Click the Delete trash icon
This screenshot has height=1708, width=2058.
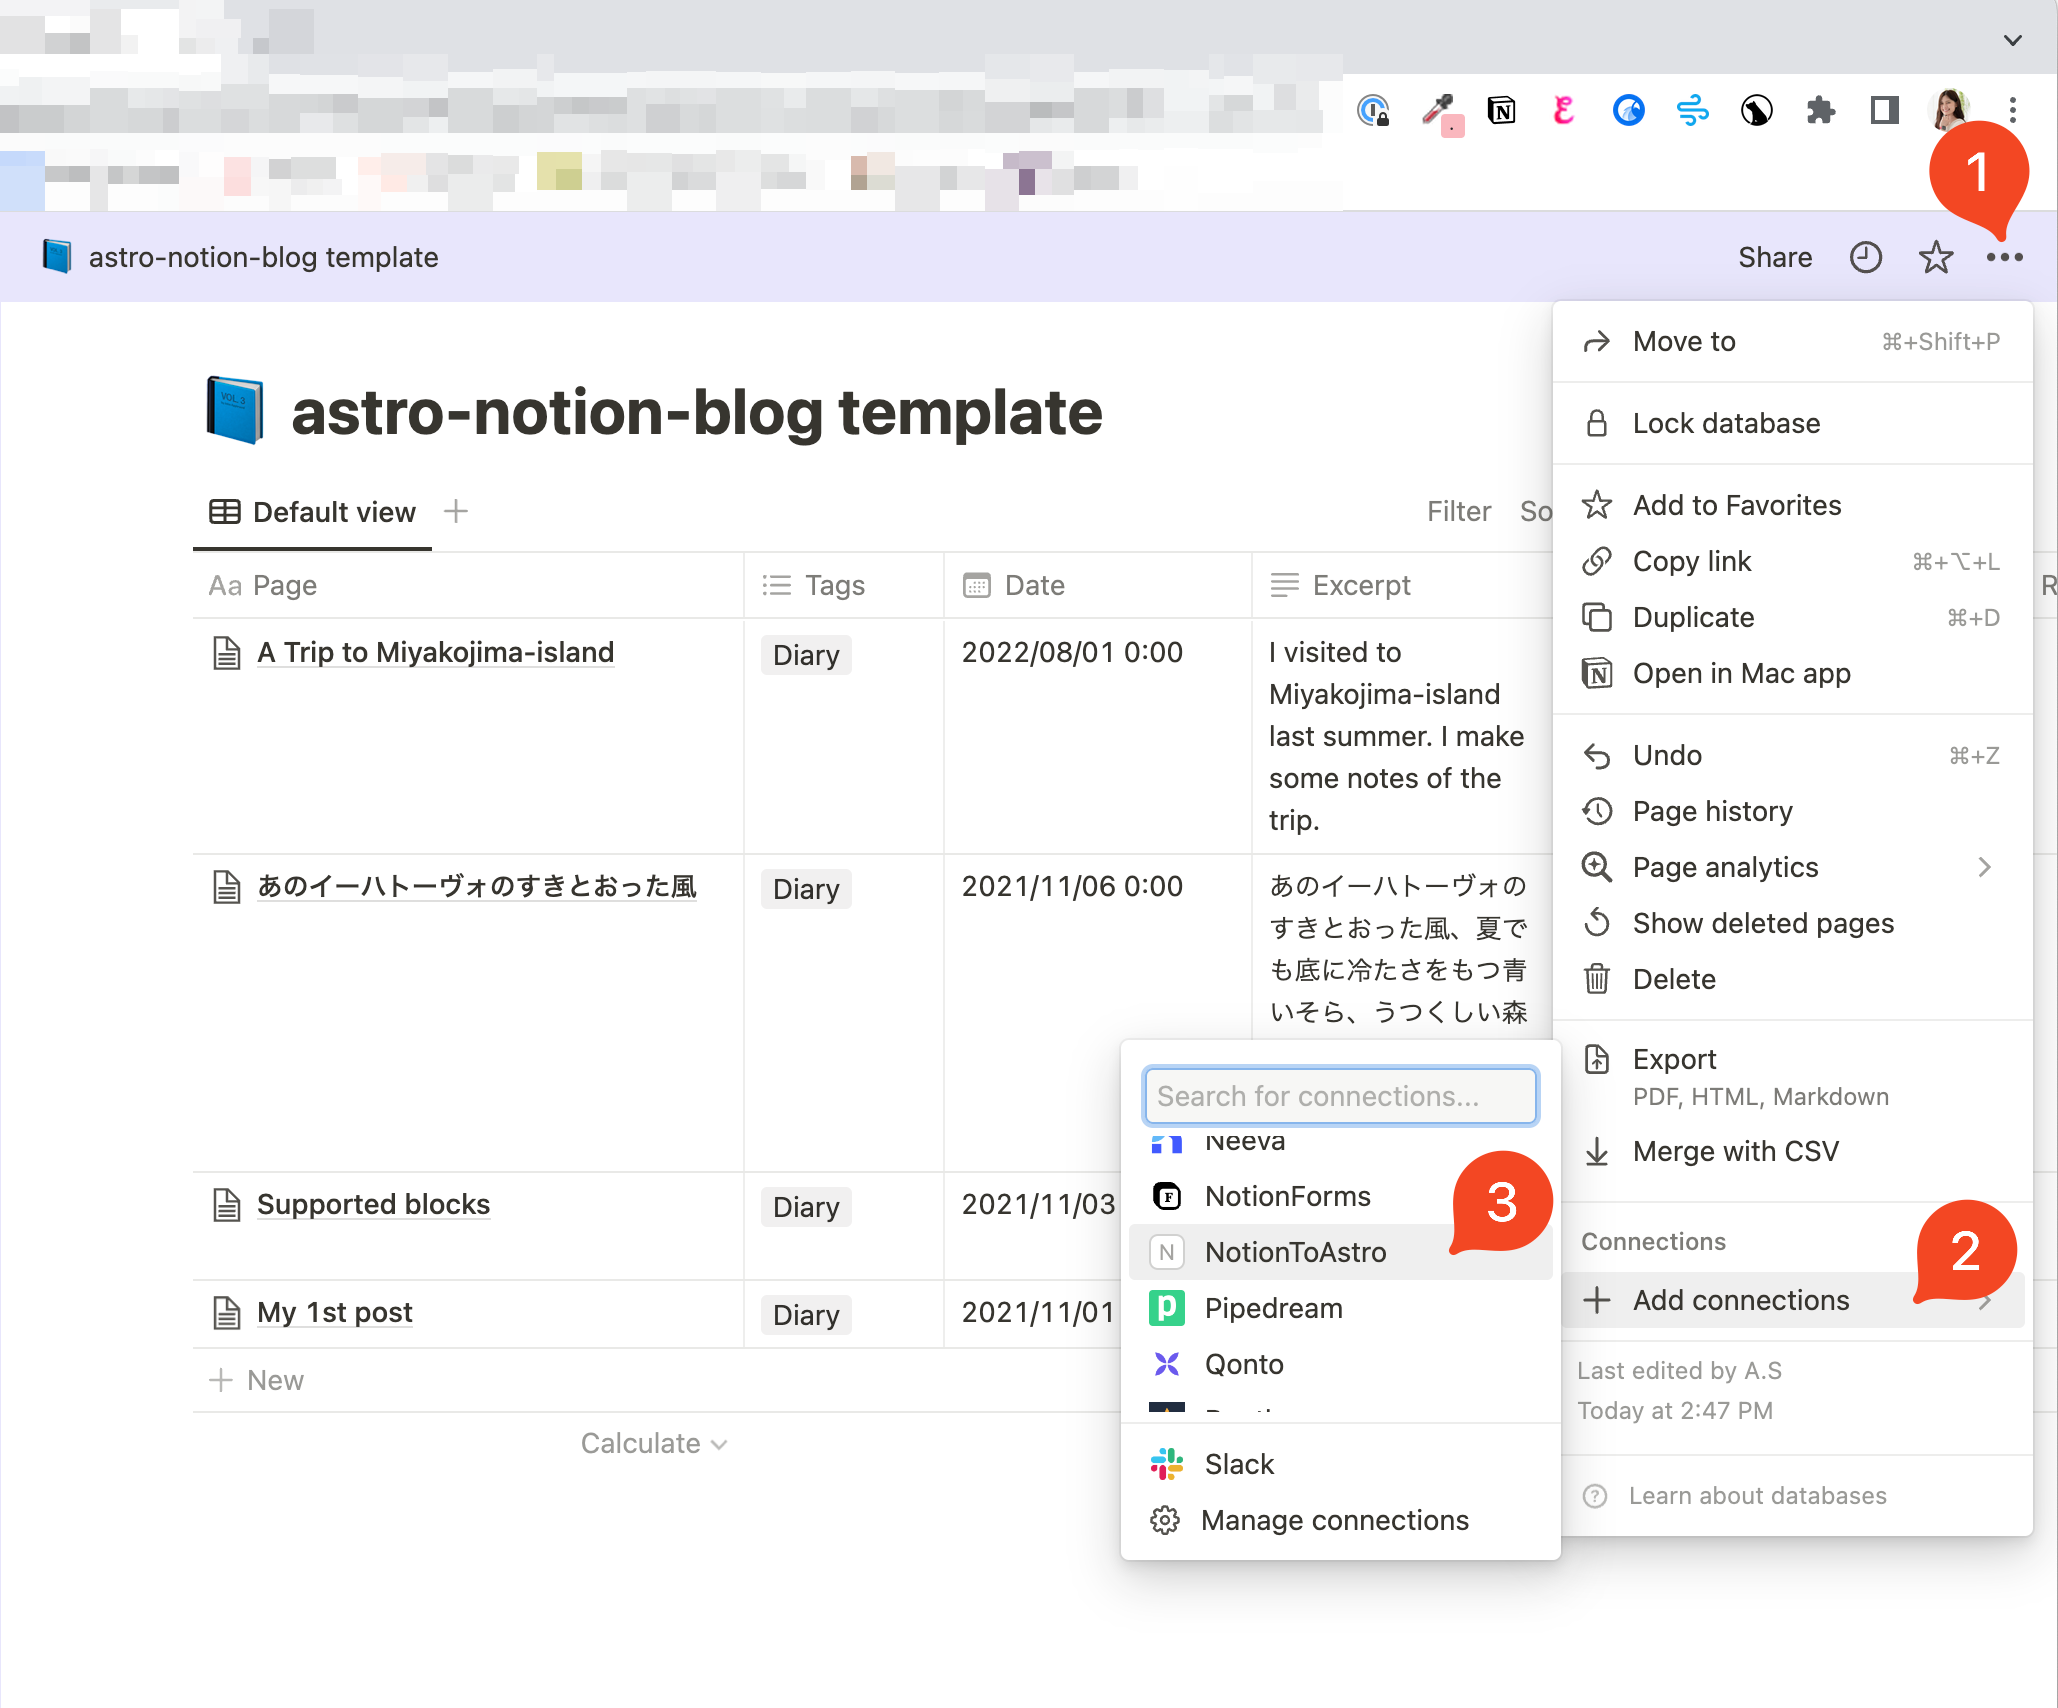[x=1597, y=979]
